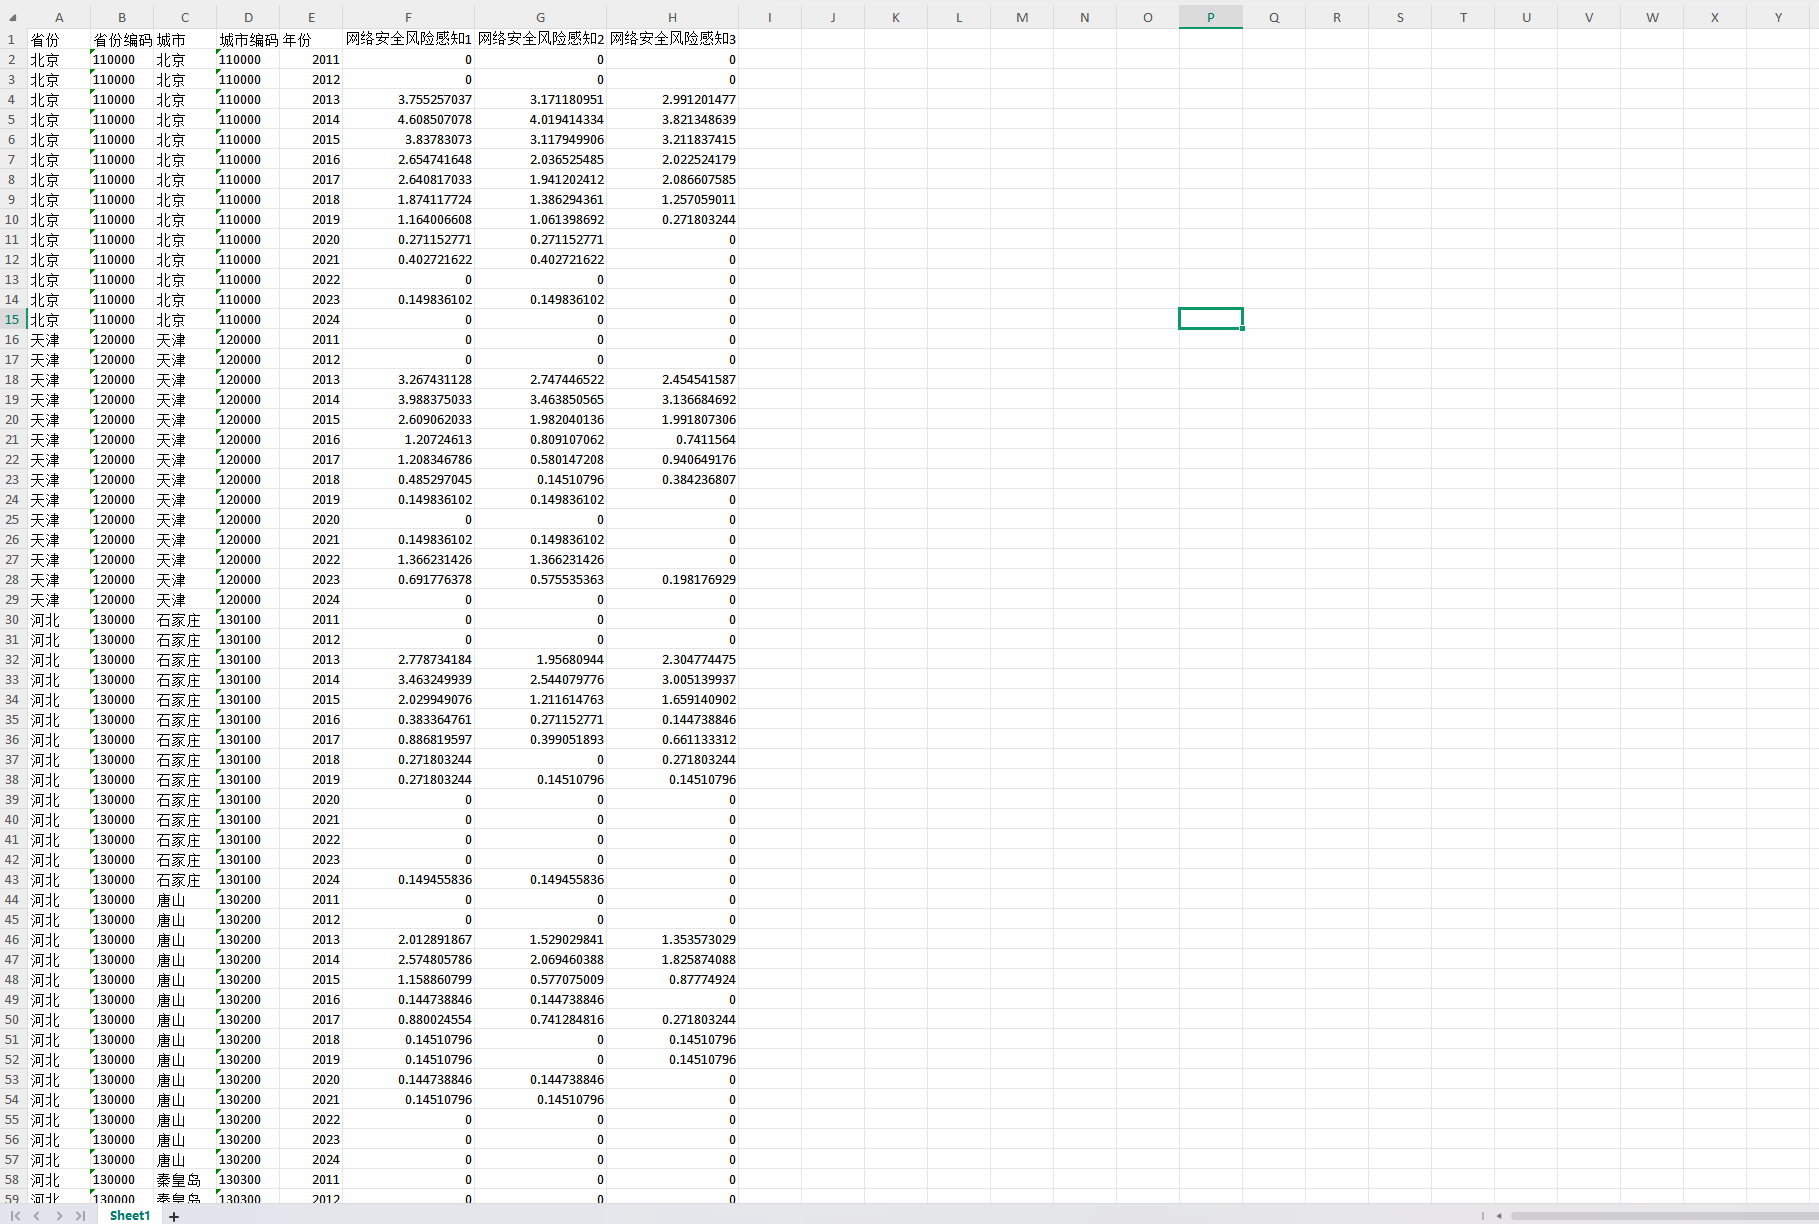Select column M header

(x=1021, y=17)
